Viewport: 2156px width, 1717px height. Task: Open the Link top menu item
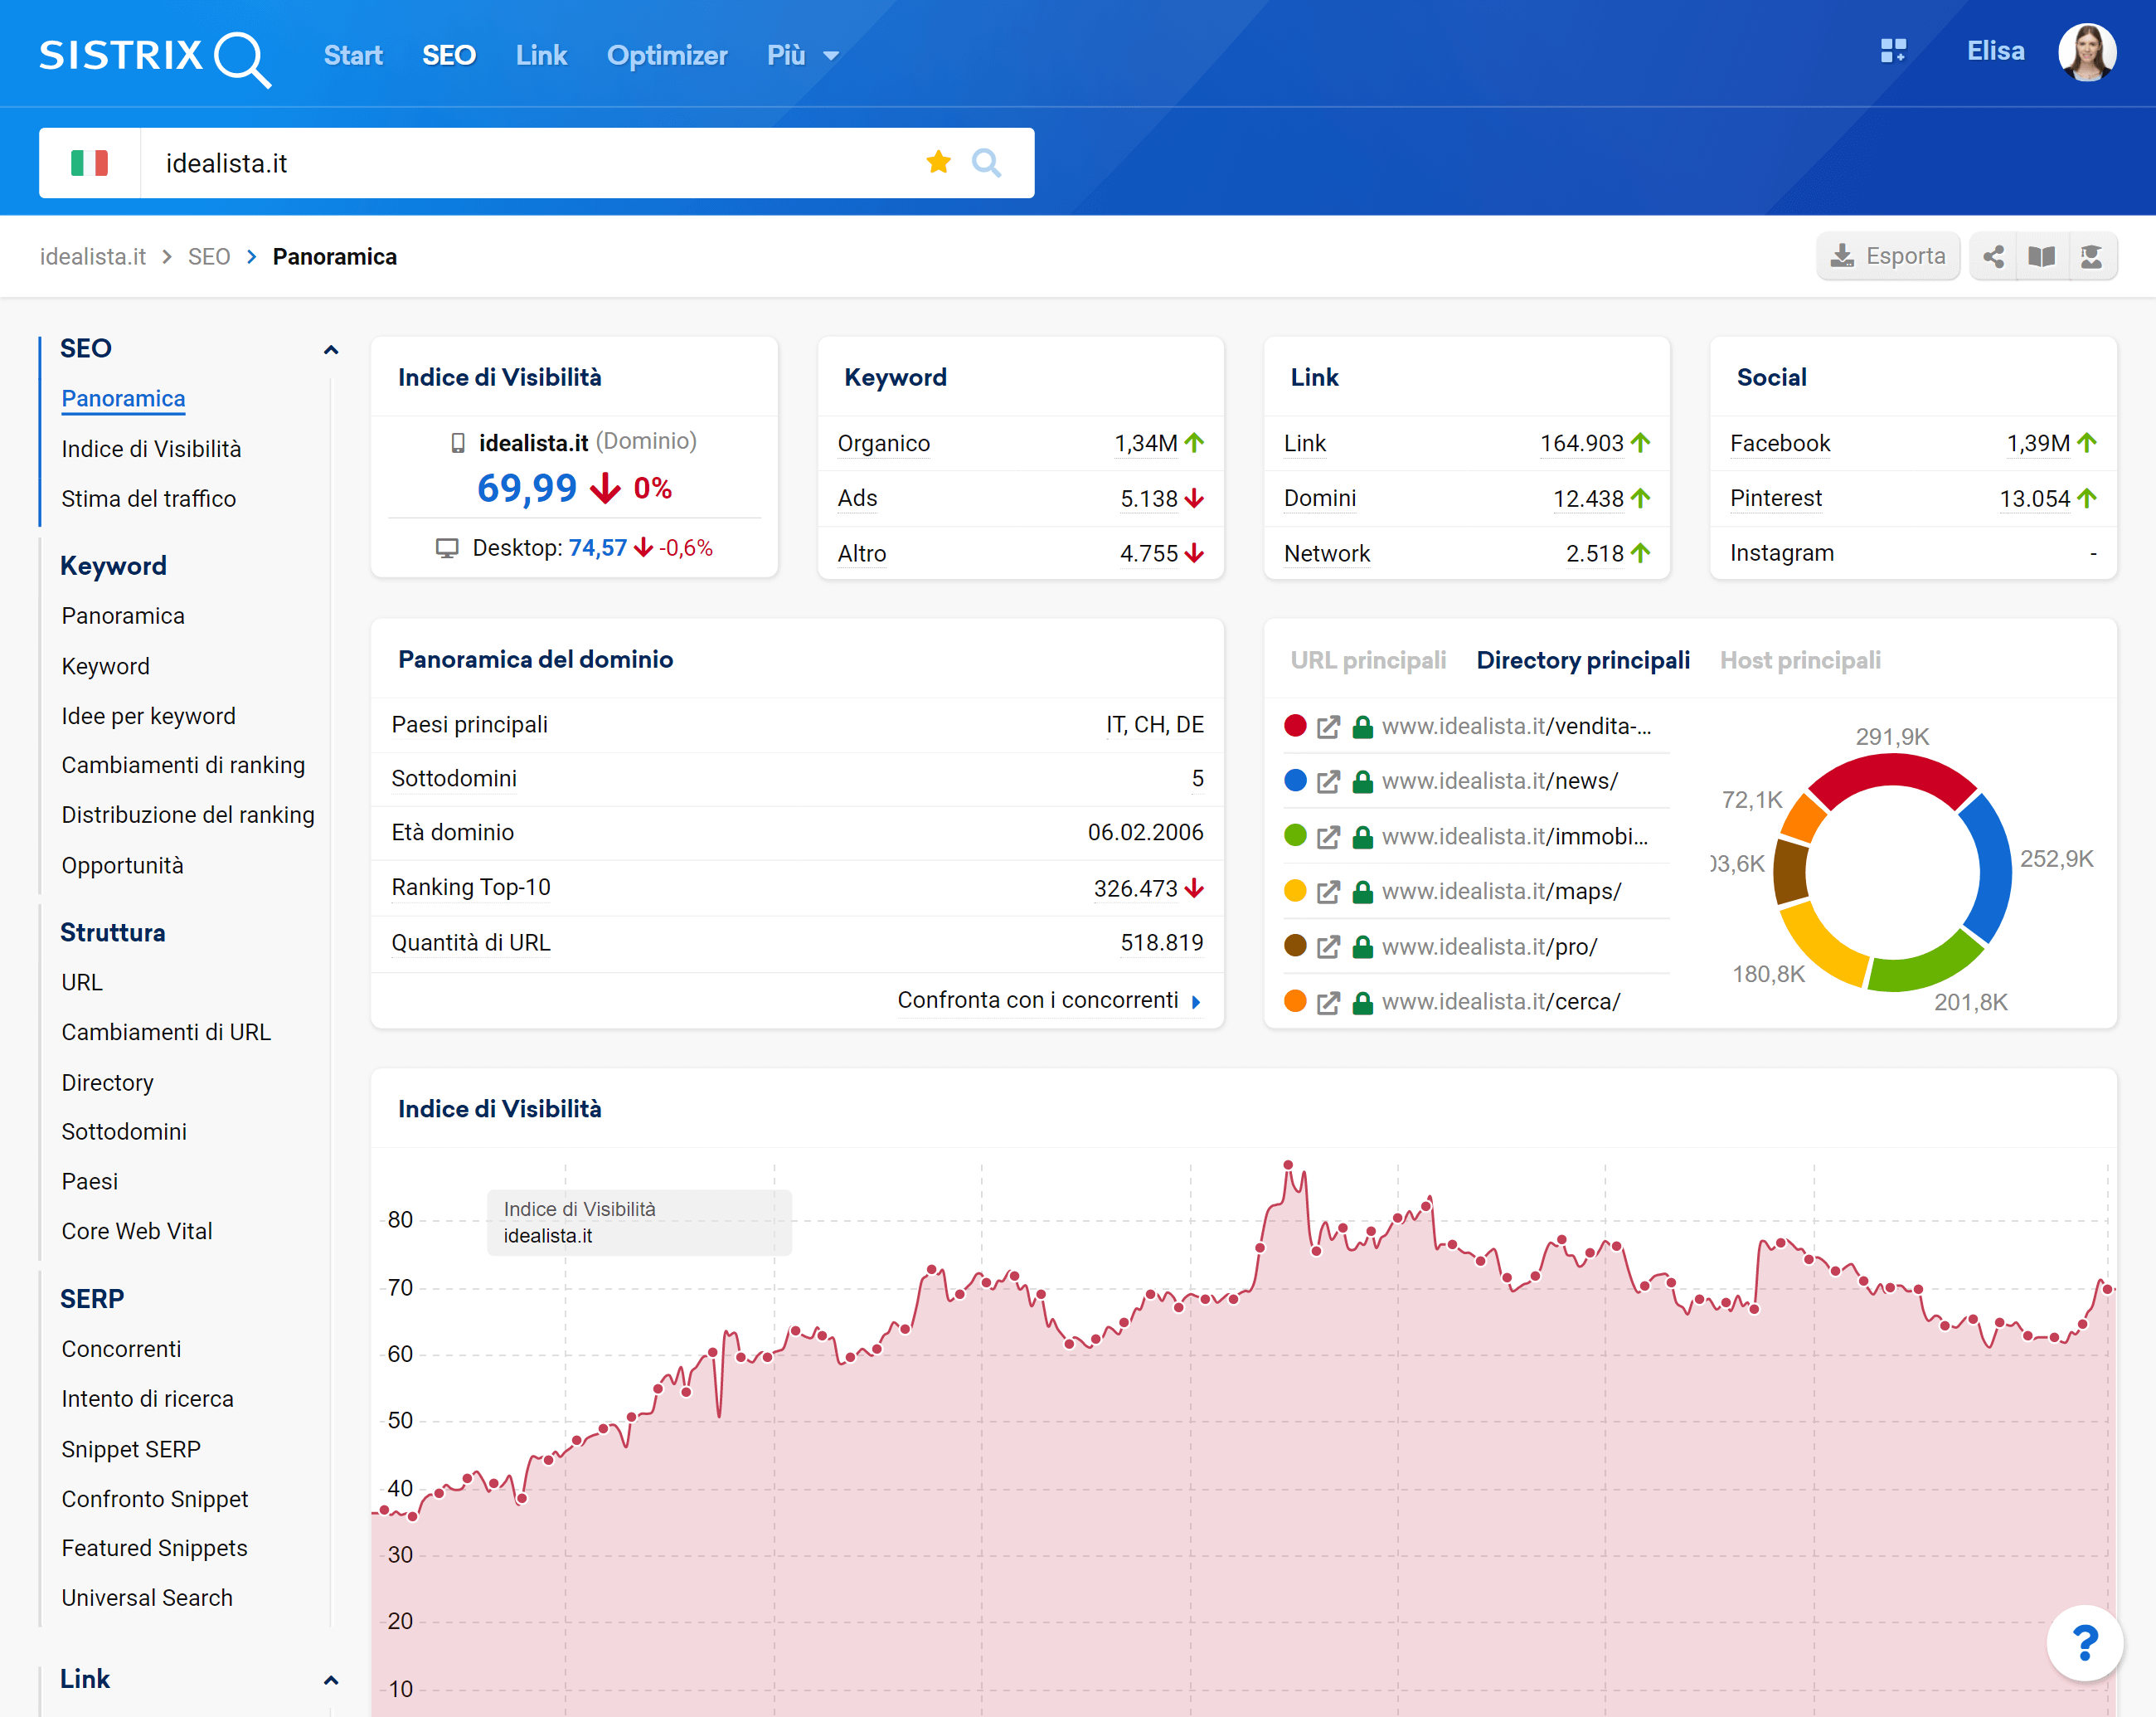(541, 55)
